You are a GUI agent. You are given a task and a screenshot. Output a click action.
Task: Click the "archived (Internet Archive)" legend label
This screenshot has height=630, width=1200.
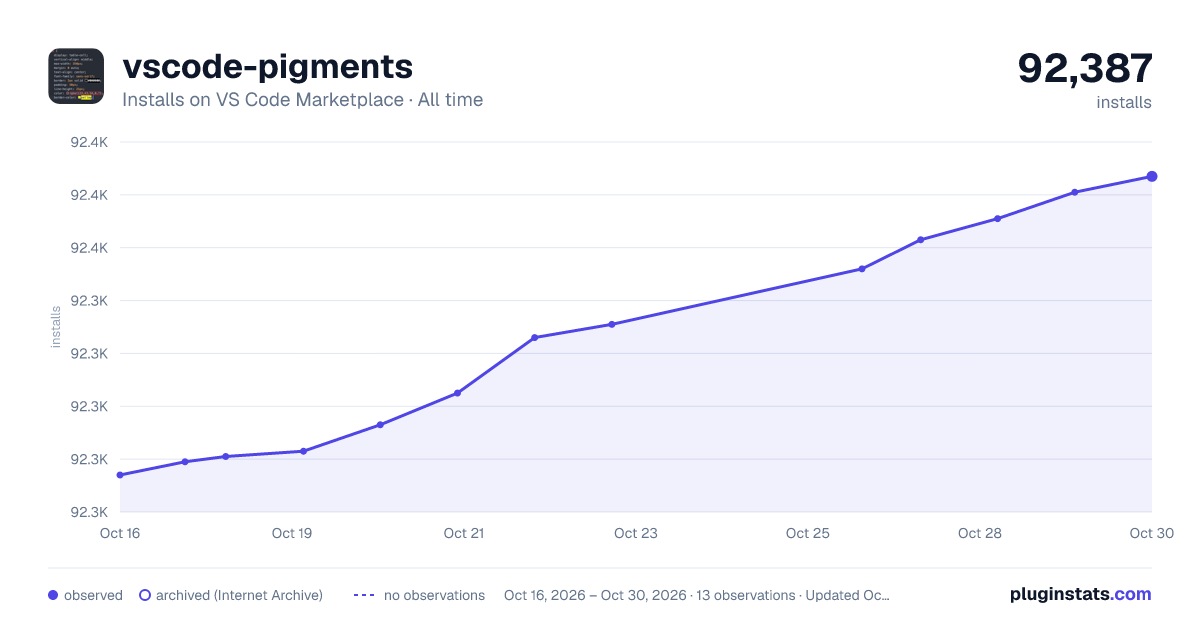click(239, 595)
